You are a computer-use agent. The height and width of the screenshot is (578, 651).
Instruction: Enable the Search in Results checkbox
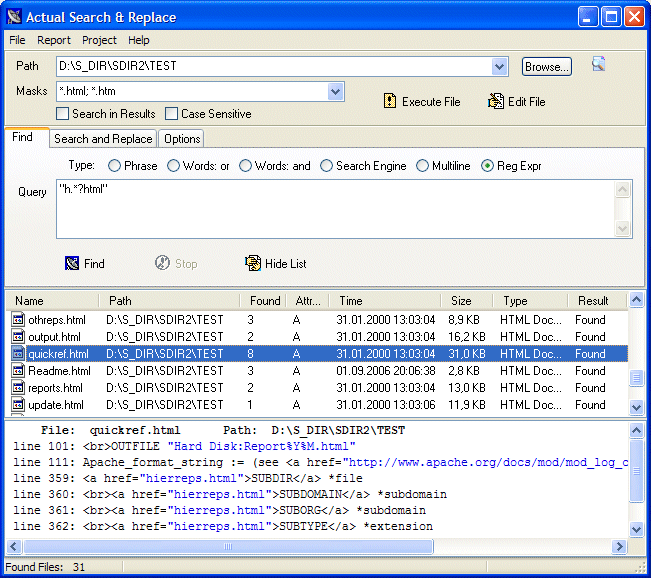[x=62, y=114]
